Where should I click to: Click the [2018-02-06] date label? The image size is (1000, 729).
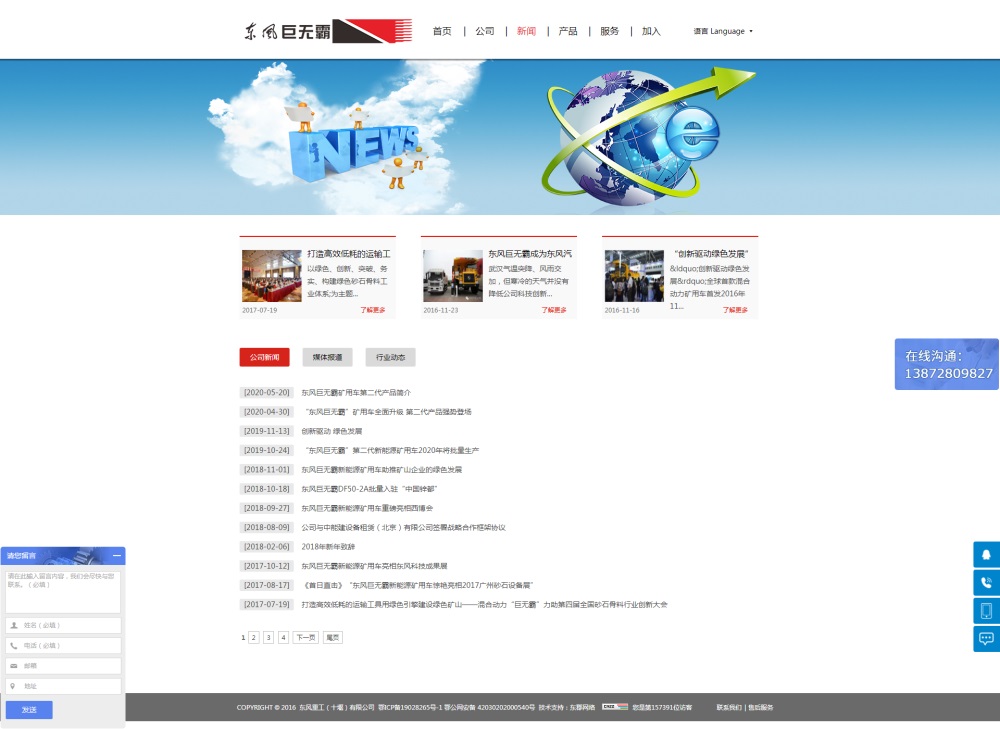[267, 547]
